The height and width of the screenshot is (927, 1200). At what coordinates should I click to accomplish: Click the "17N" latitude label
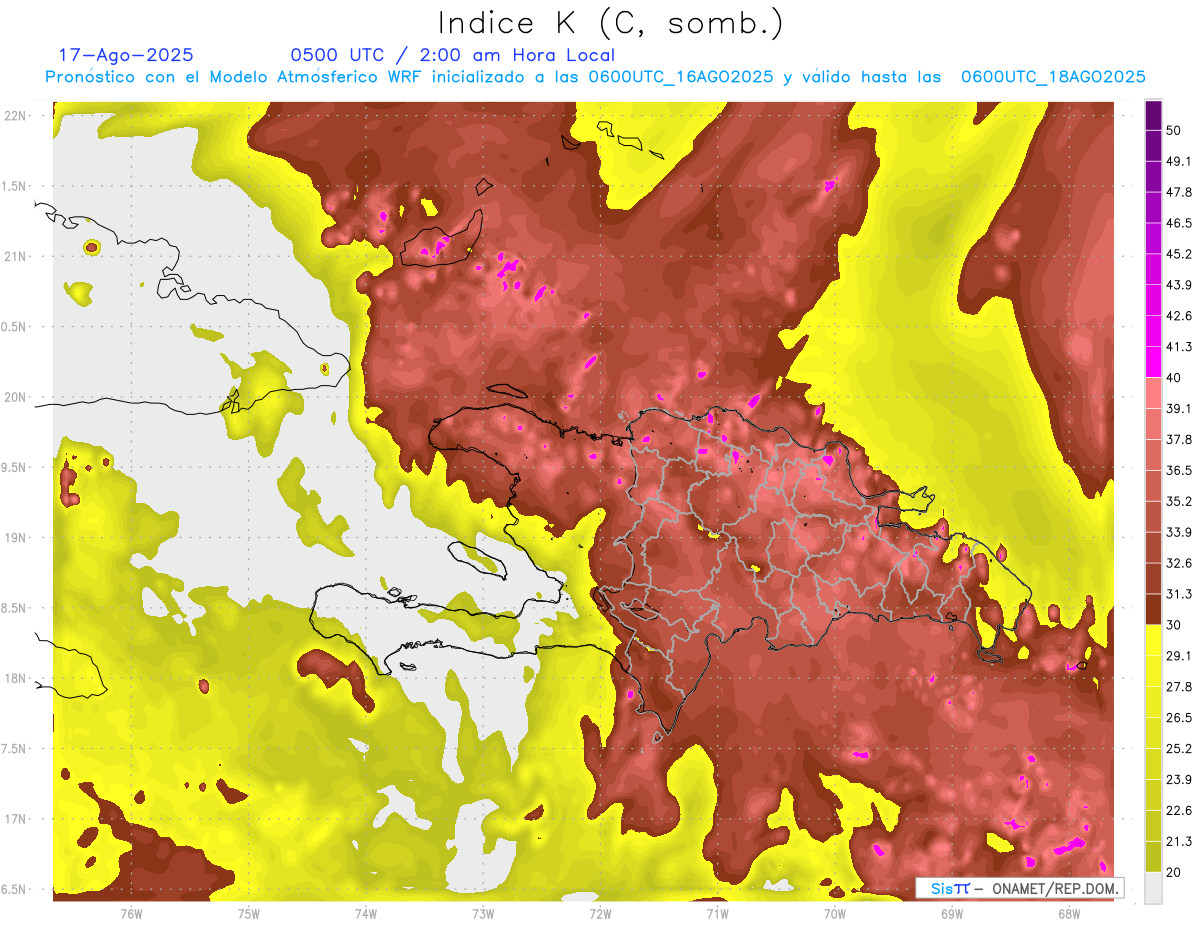[x=17, y=819]
